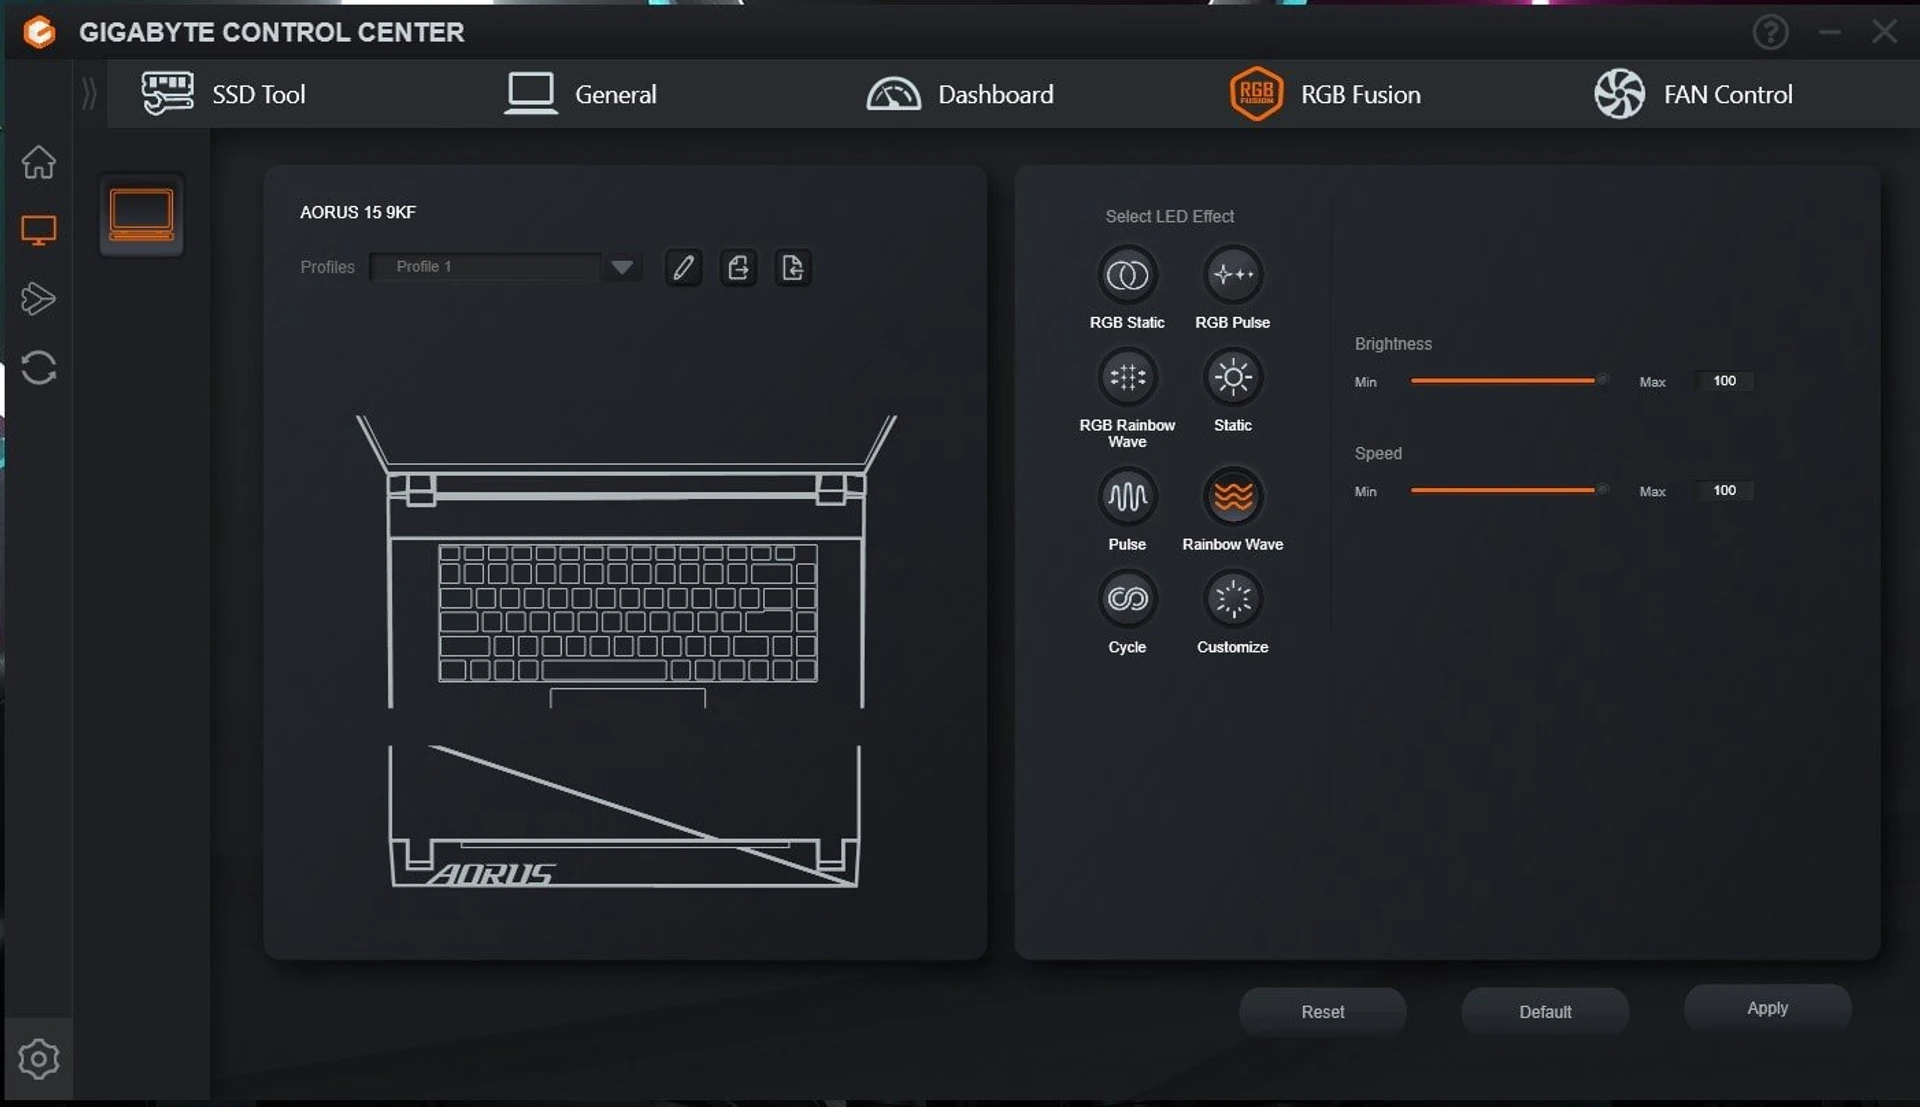Click the Gigabyte Control Center logo

click(39, 32)
